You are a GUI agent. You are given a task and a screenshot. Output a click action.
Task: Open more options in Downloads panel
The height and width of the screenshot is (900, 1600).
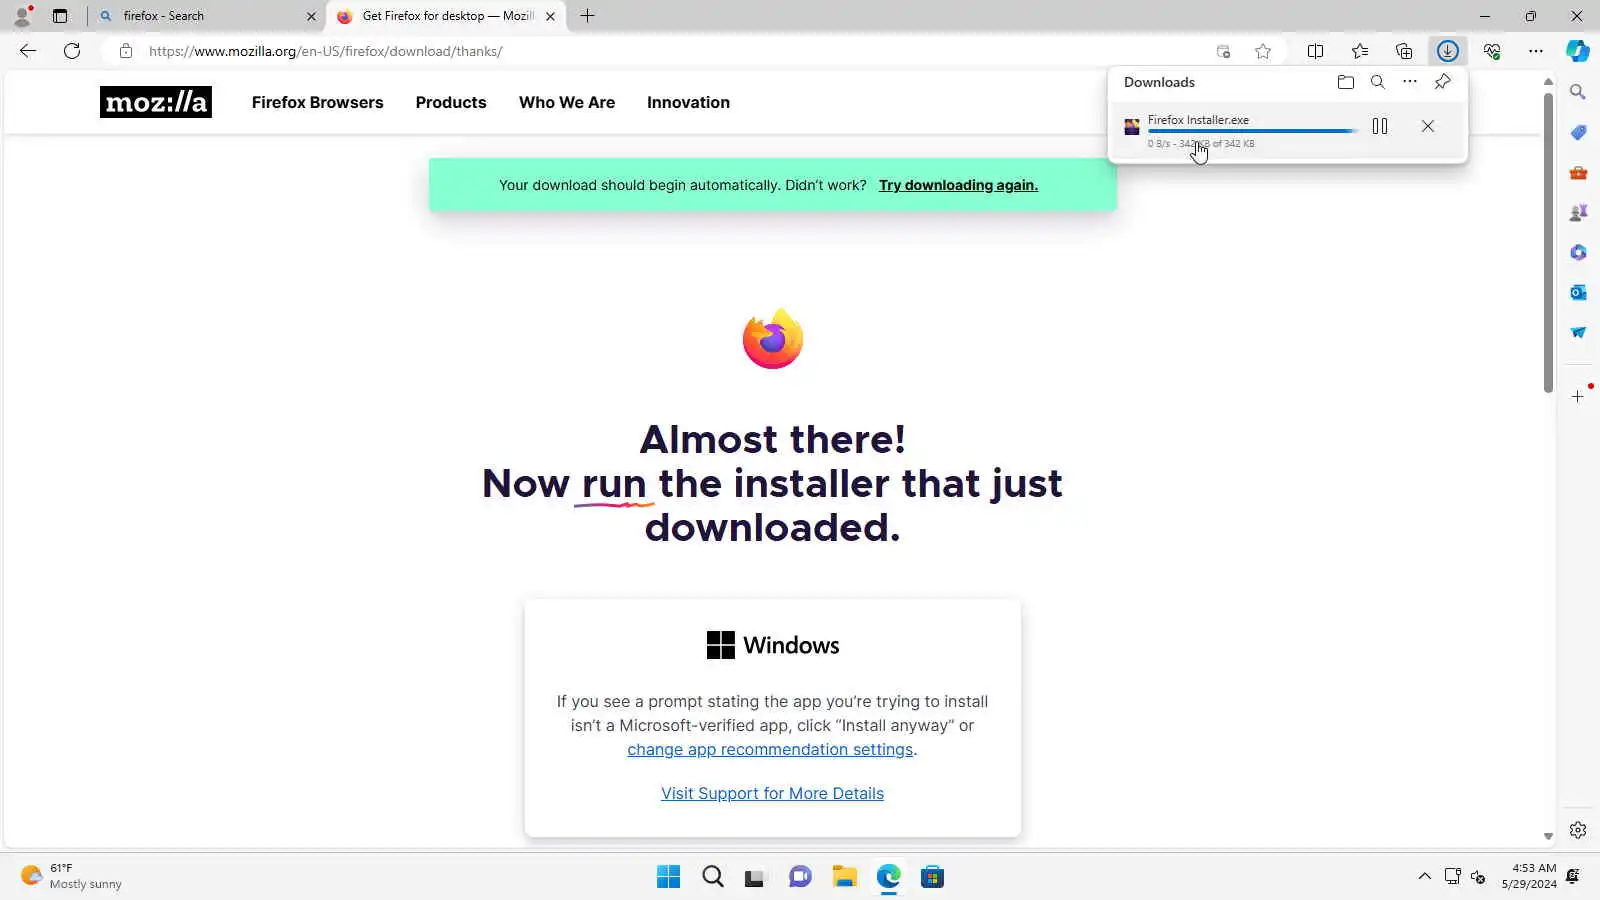[x=1410, y=82]
